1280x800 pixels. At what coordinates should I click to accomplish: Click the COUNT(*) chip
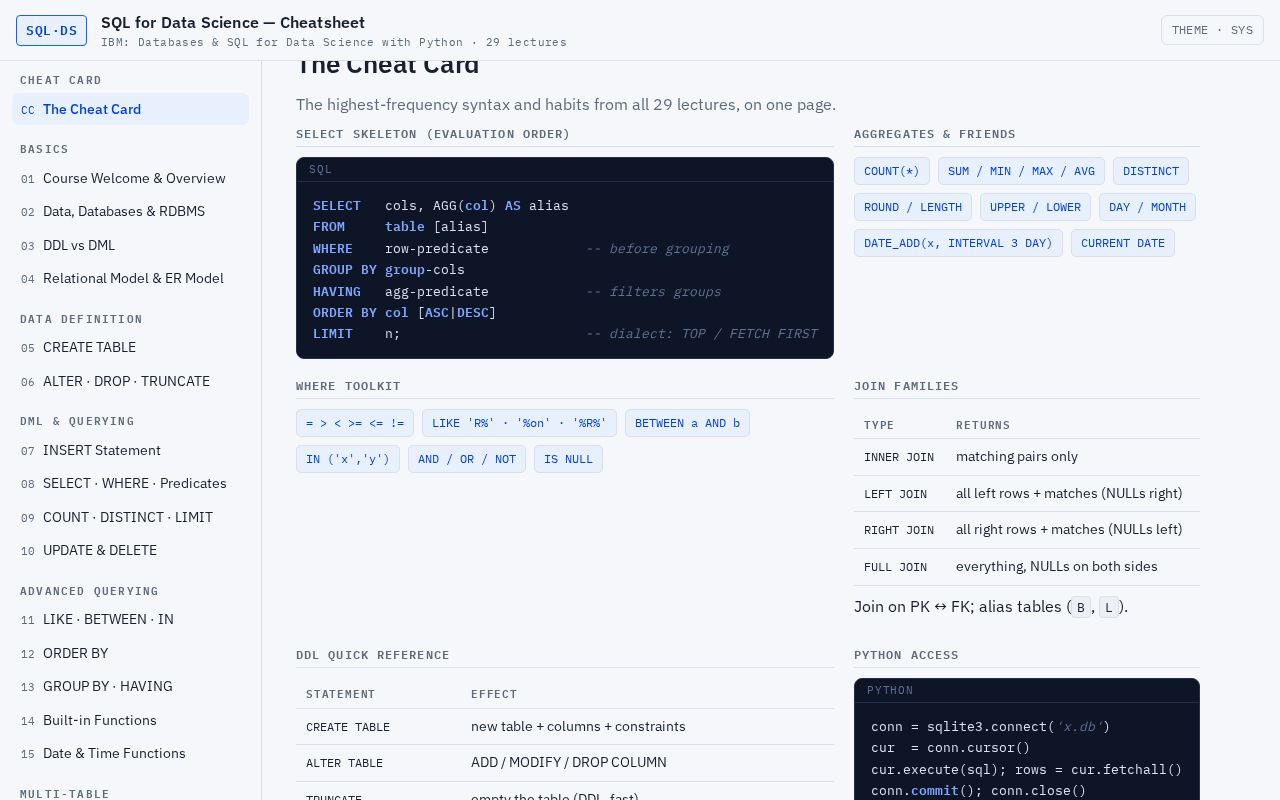[892, 171]
